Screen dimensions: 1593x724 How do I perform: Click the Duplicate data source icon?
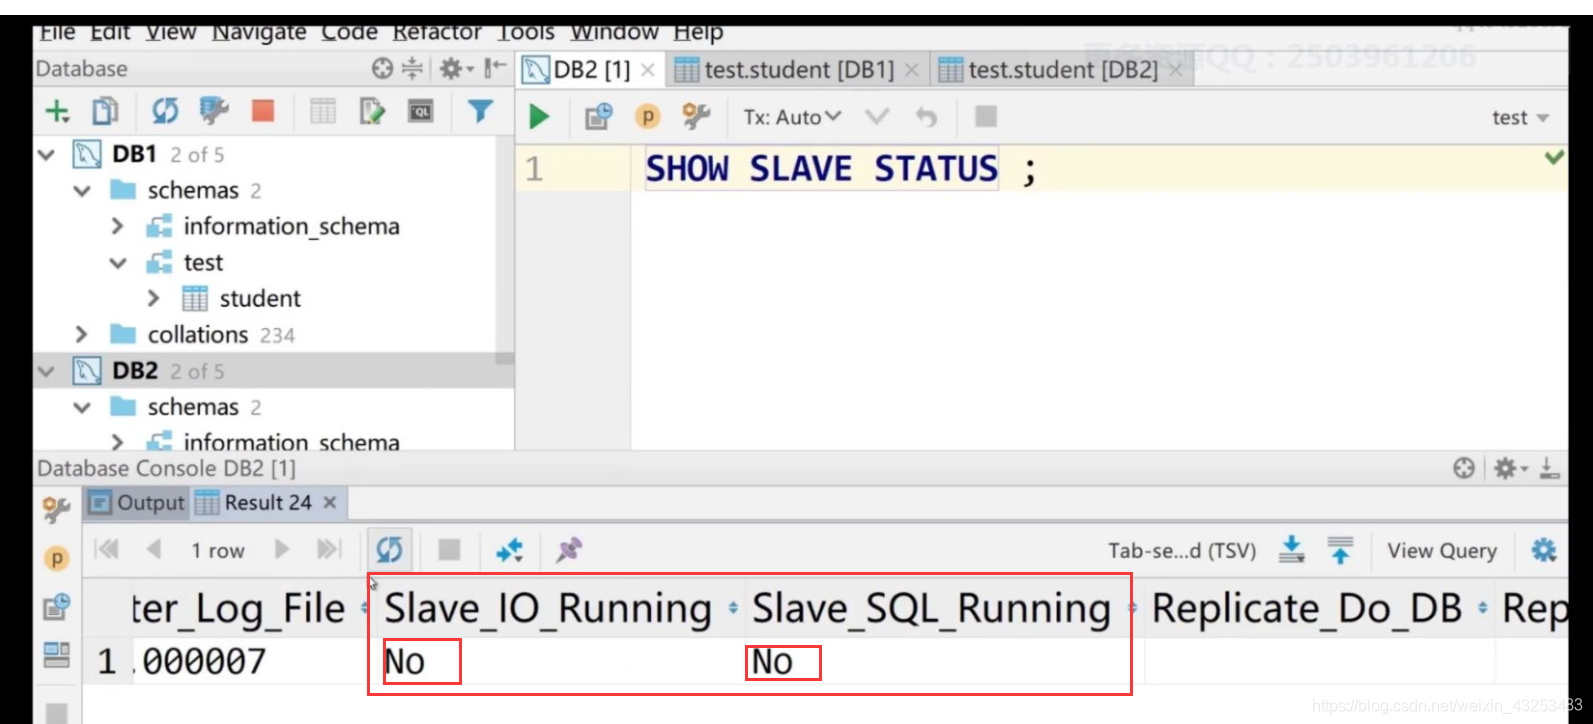[x=105, y=111]
